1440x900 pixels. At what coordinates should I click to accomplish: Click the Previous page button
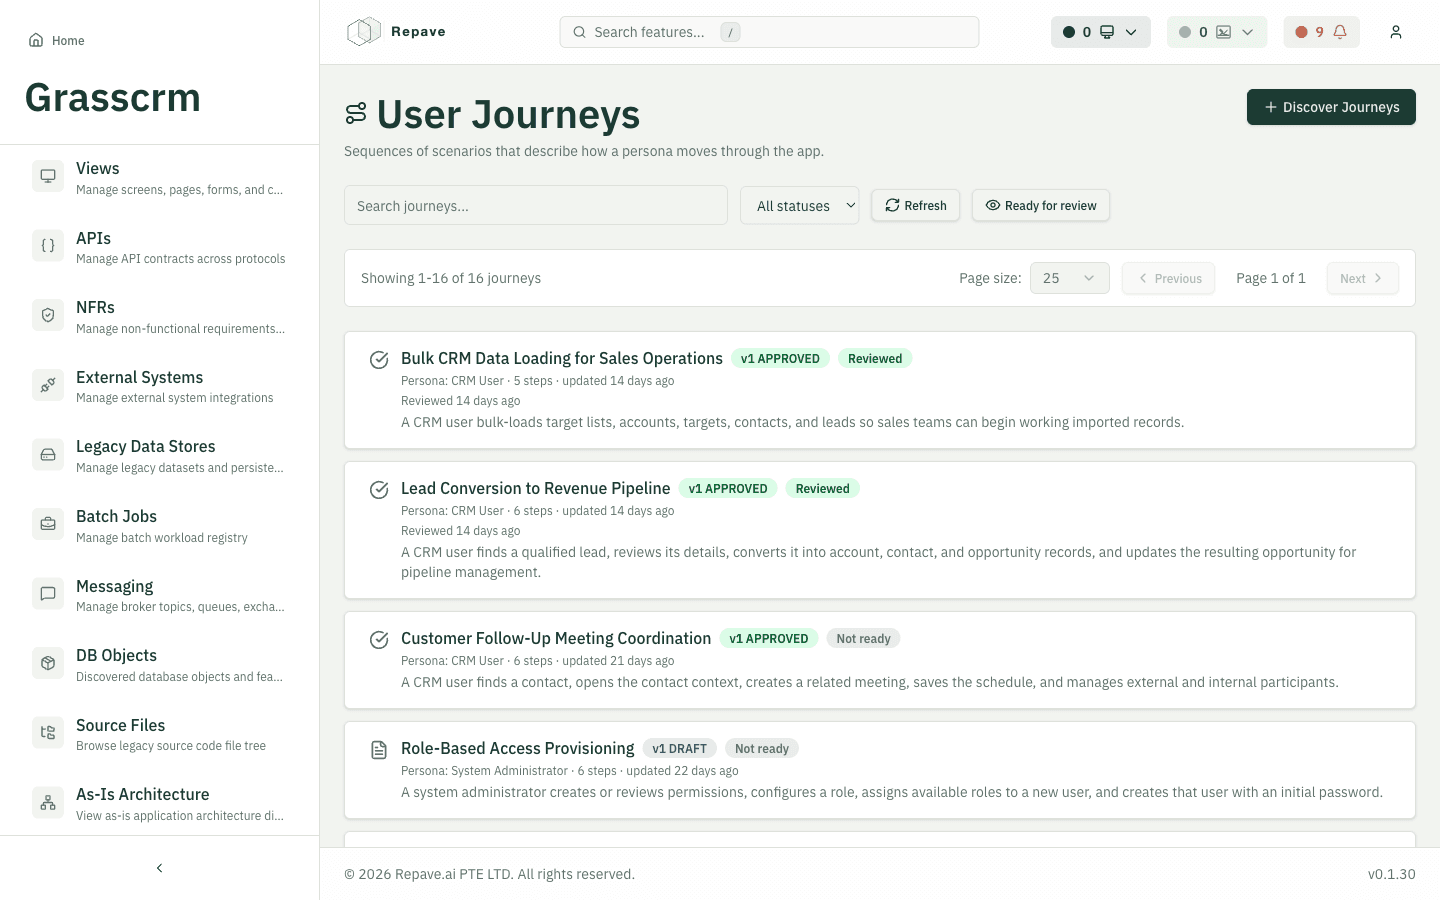click(1168, 278)
